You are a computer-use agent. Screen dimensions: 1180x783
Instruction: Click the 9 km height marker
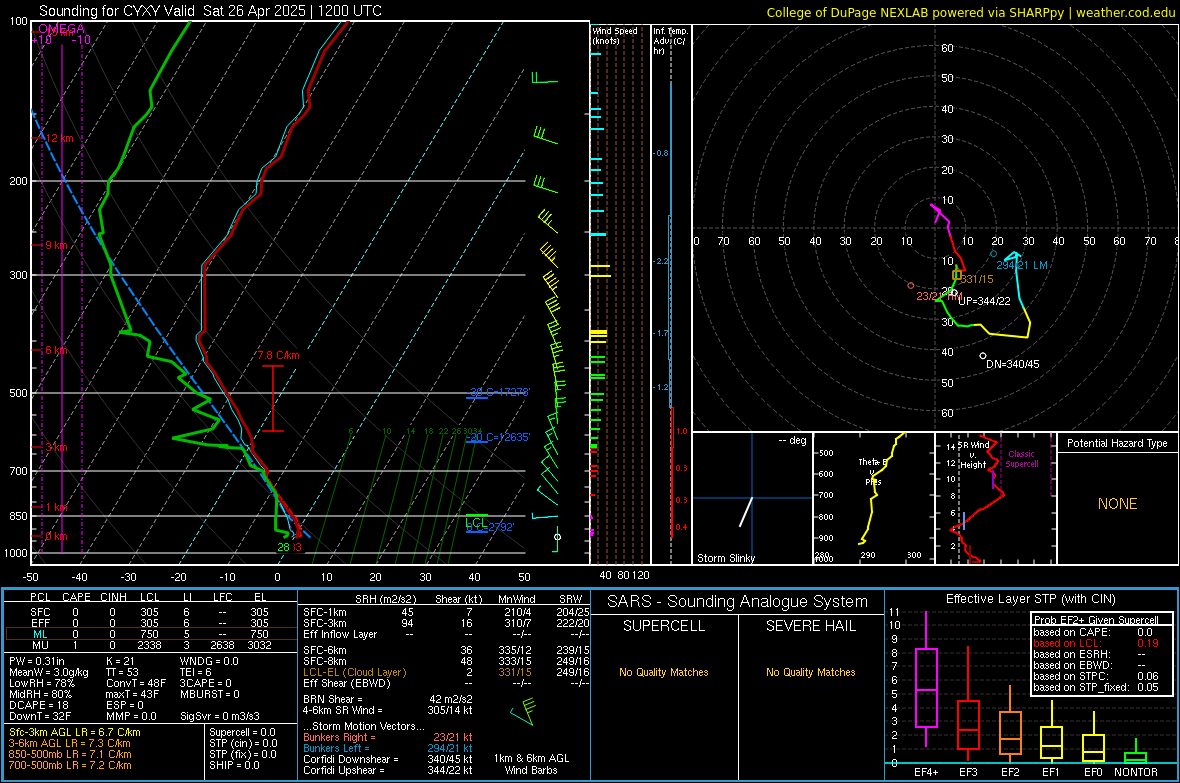(56, 245)
